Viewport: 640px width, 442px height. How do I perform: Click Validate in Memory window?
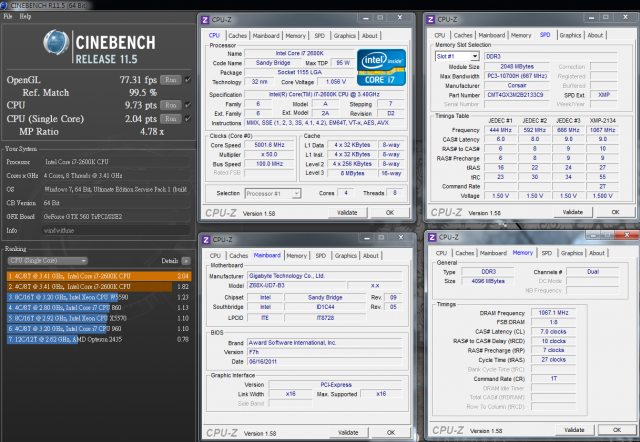[x=574, y=430]
